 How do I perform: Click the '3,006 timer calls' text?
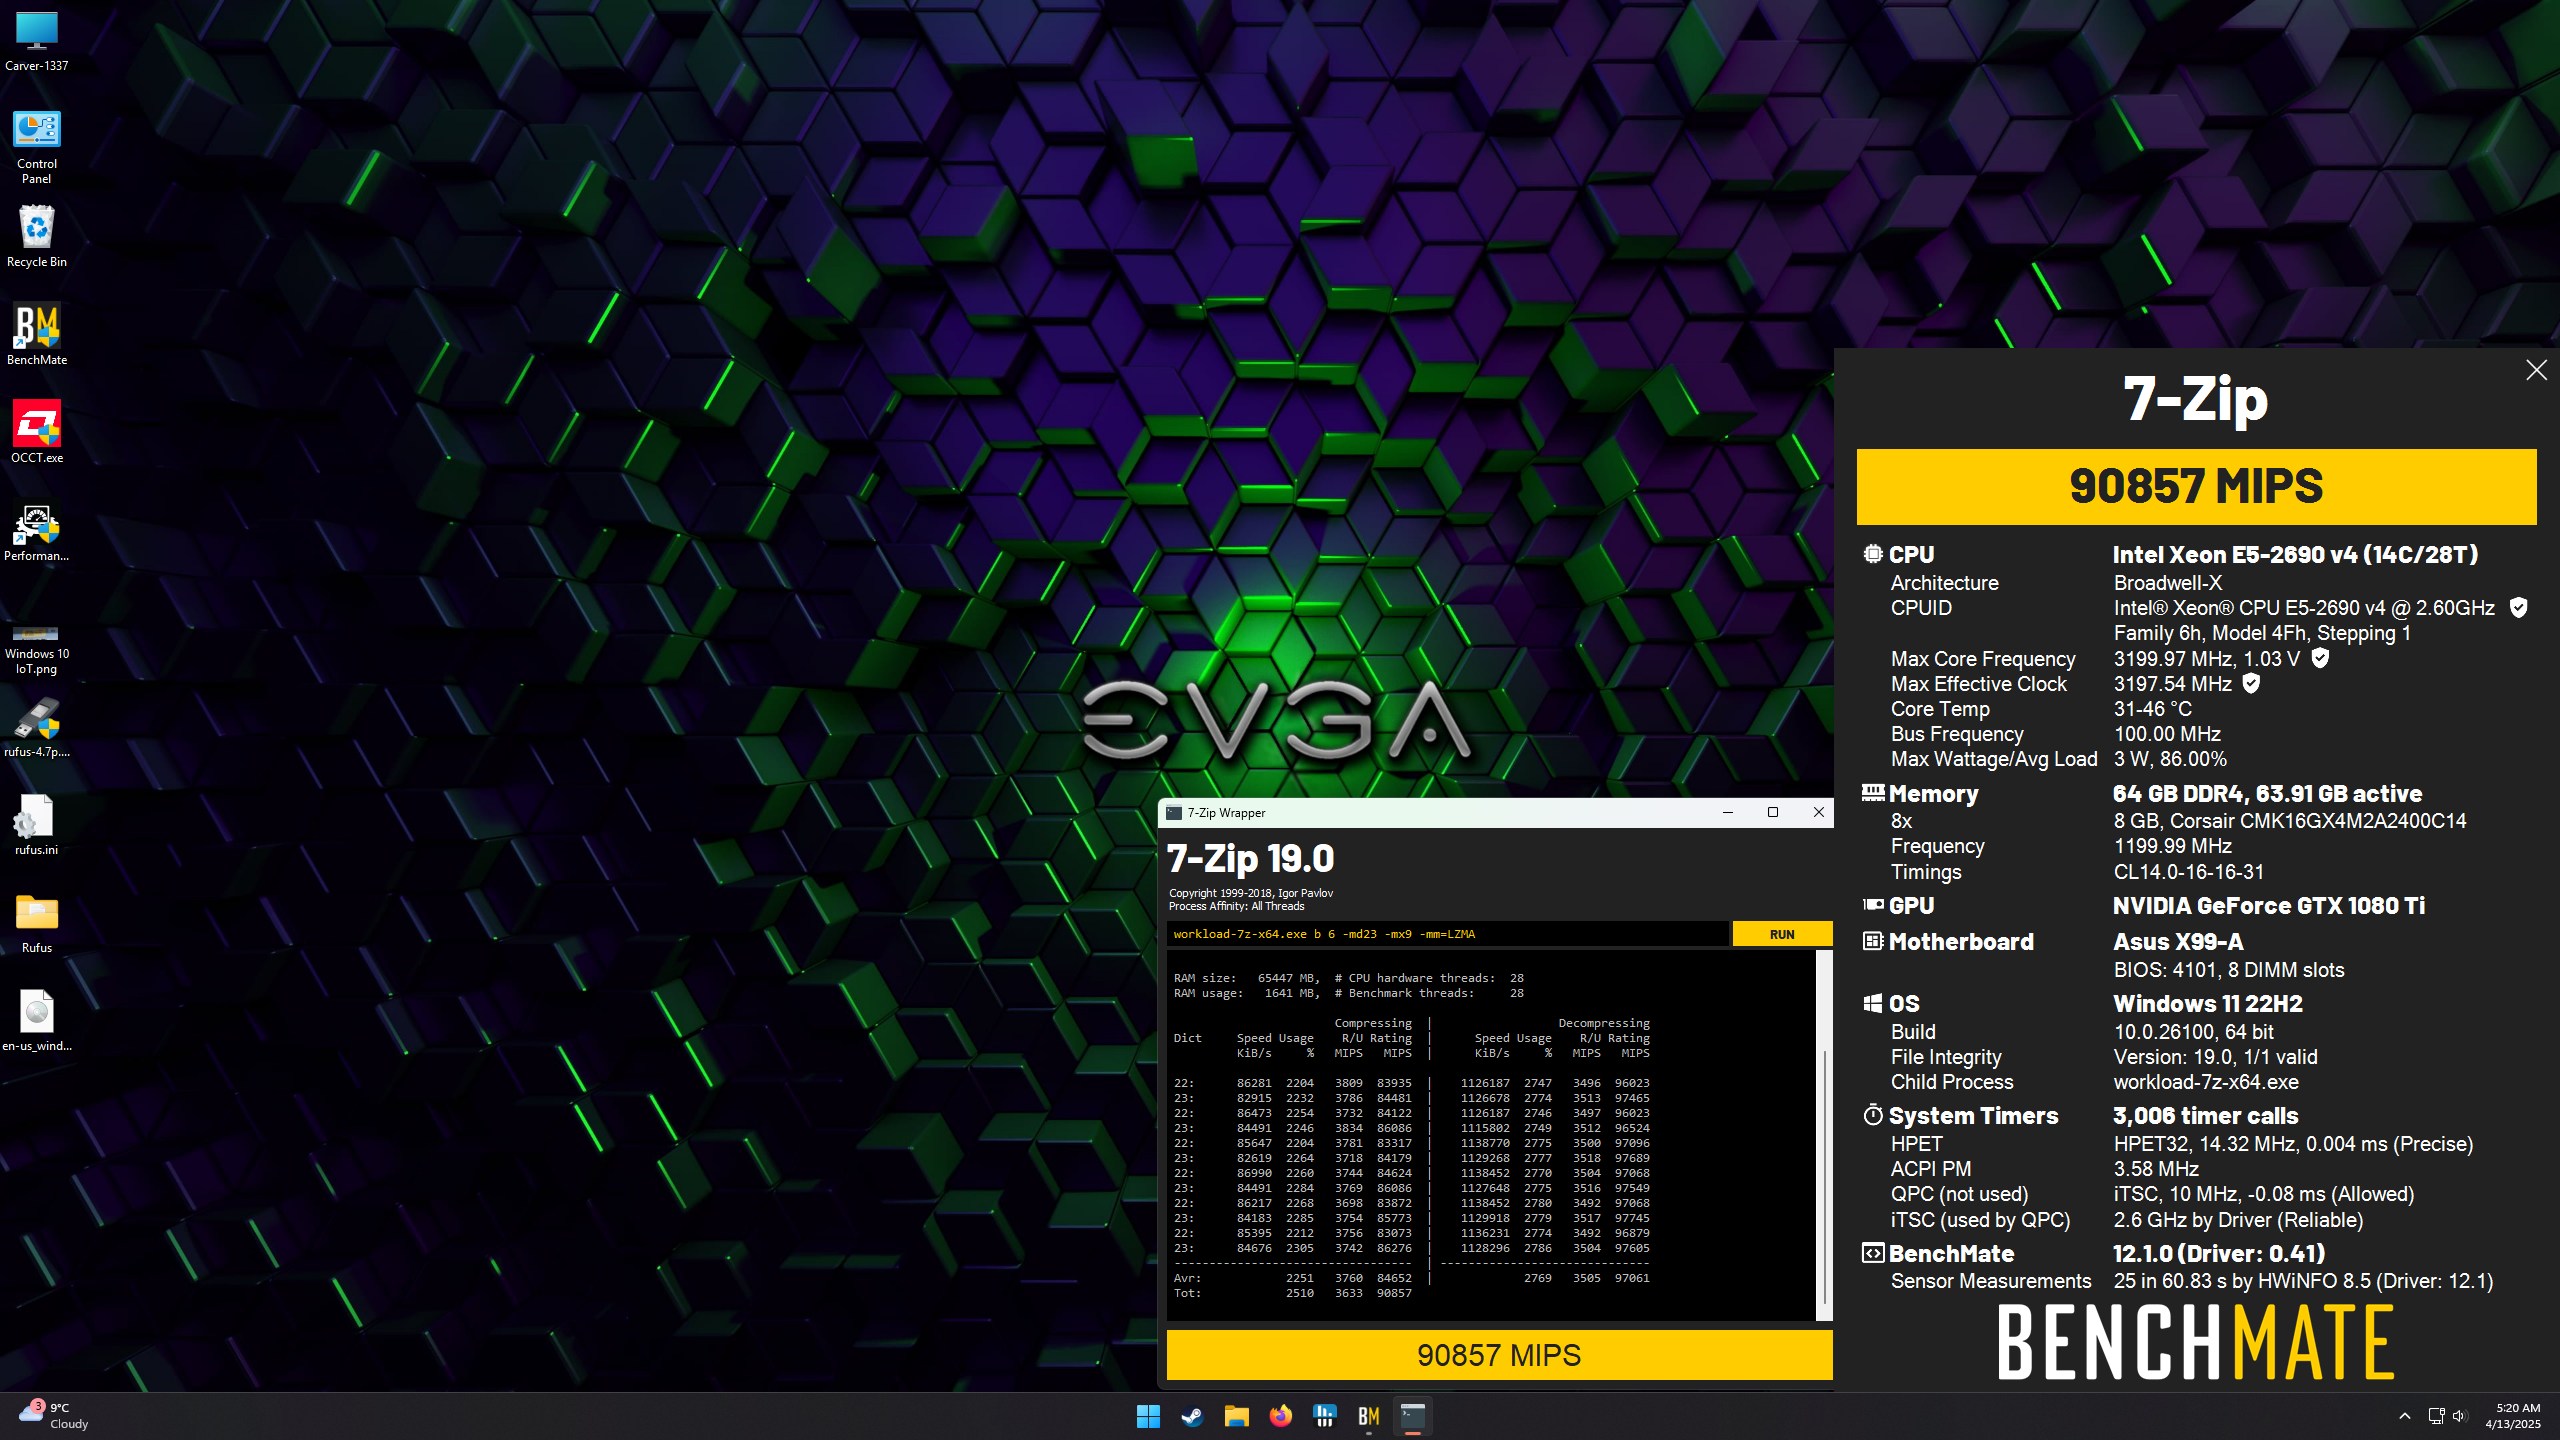pyautogui.click(x=2205, y=1116)
